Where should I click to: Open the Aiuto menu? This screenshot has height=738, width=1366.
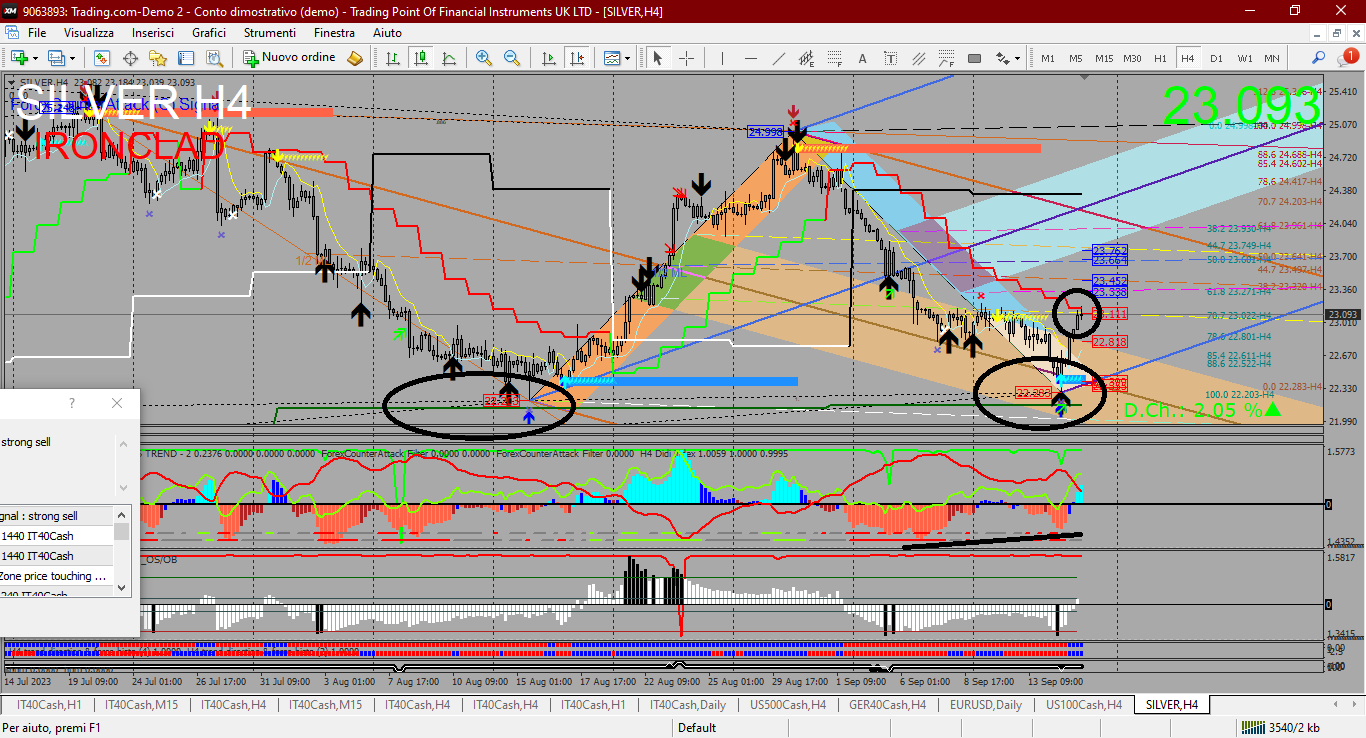[x=387, y=33]
